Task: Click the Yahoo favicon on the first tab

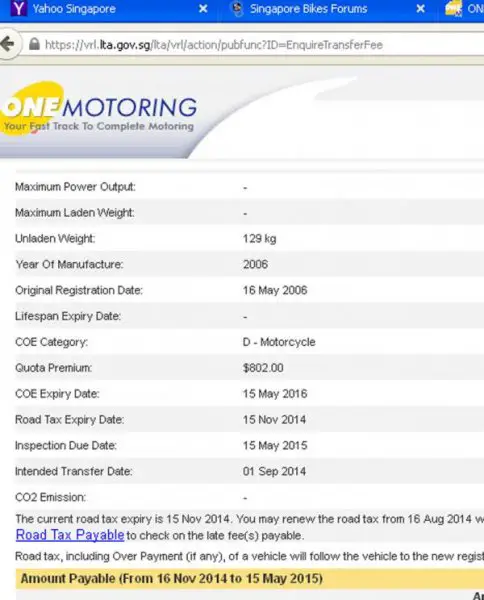Action: 18,8
